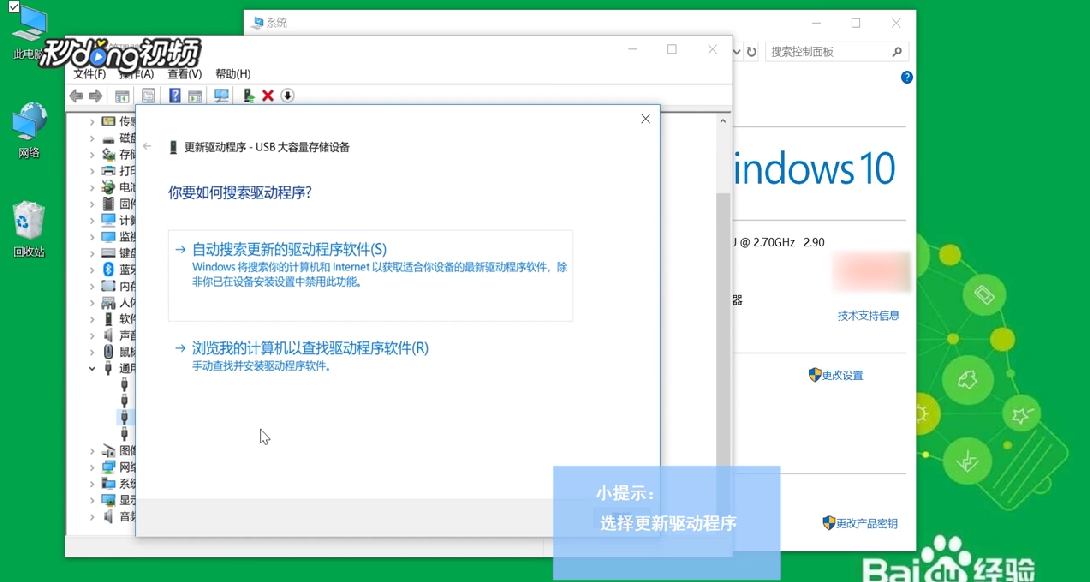Select the last USB device entry under 通用
Screen dimensions: 1090x582
(x=124, y=433)
